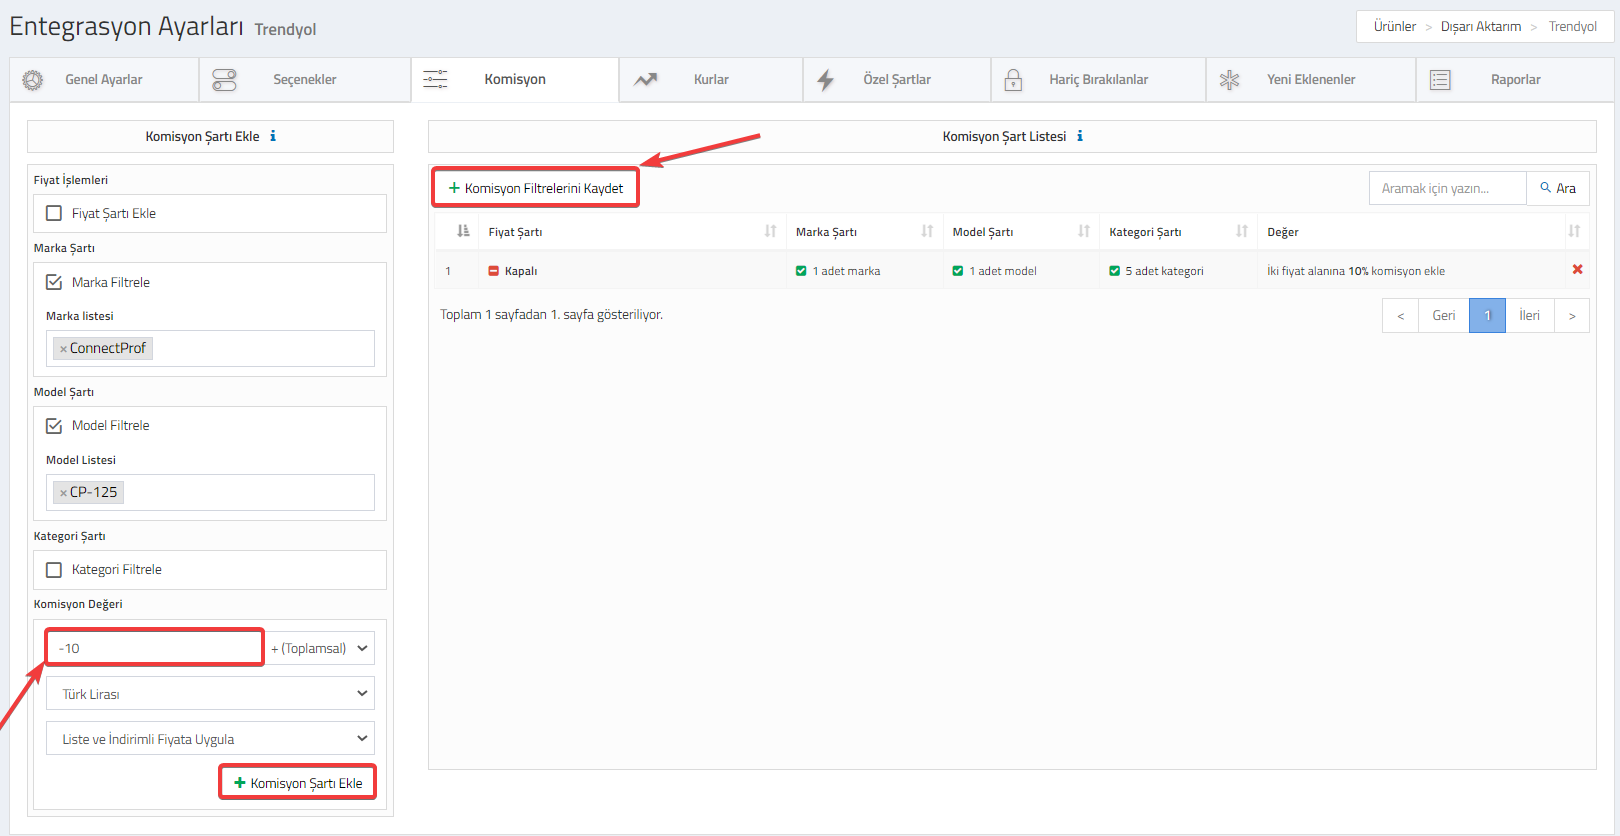Click the Hariç Bırakılanlar lock icon

[x=1013, y=80]
